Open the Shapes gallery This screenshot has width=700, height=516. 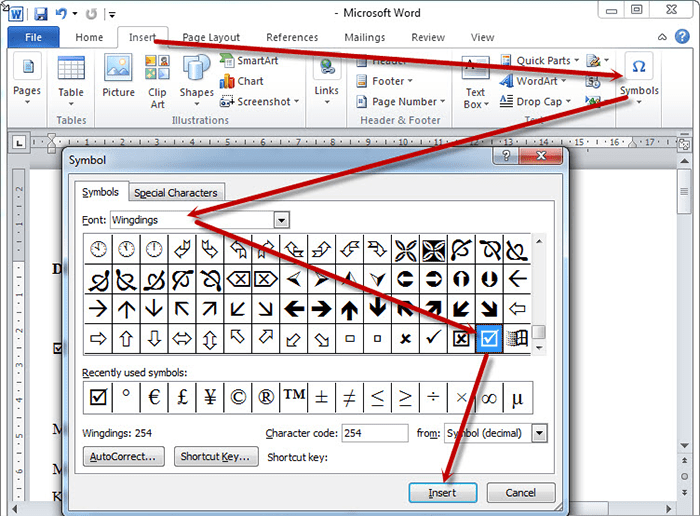[x=196, y=81]
